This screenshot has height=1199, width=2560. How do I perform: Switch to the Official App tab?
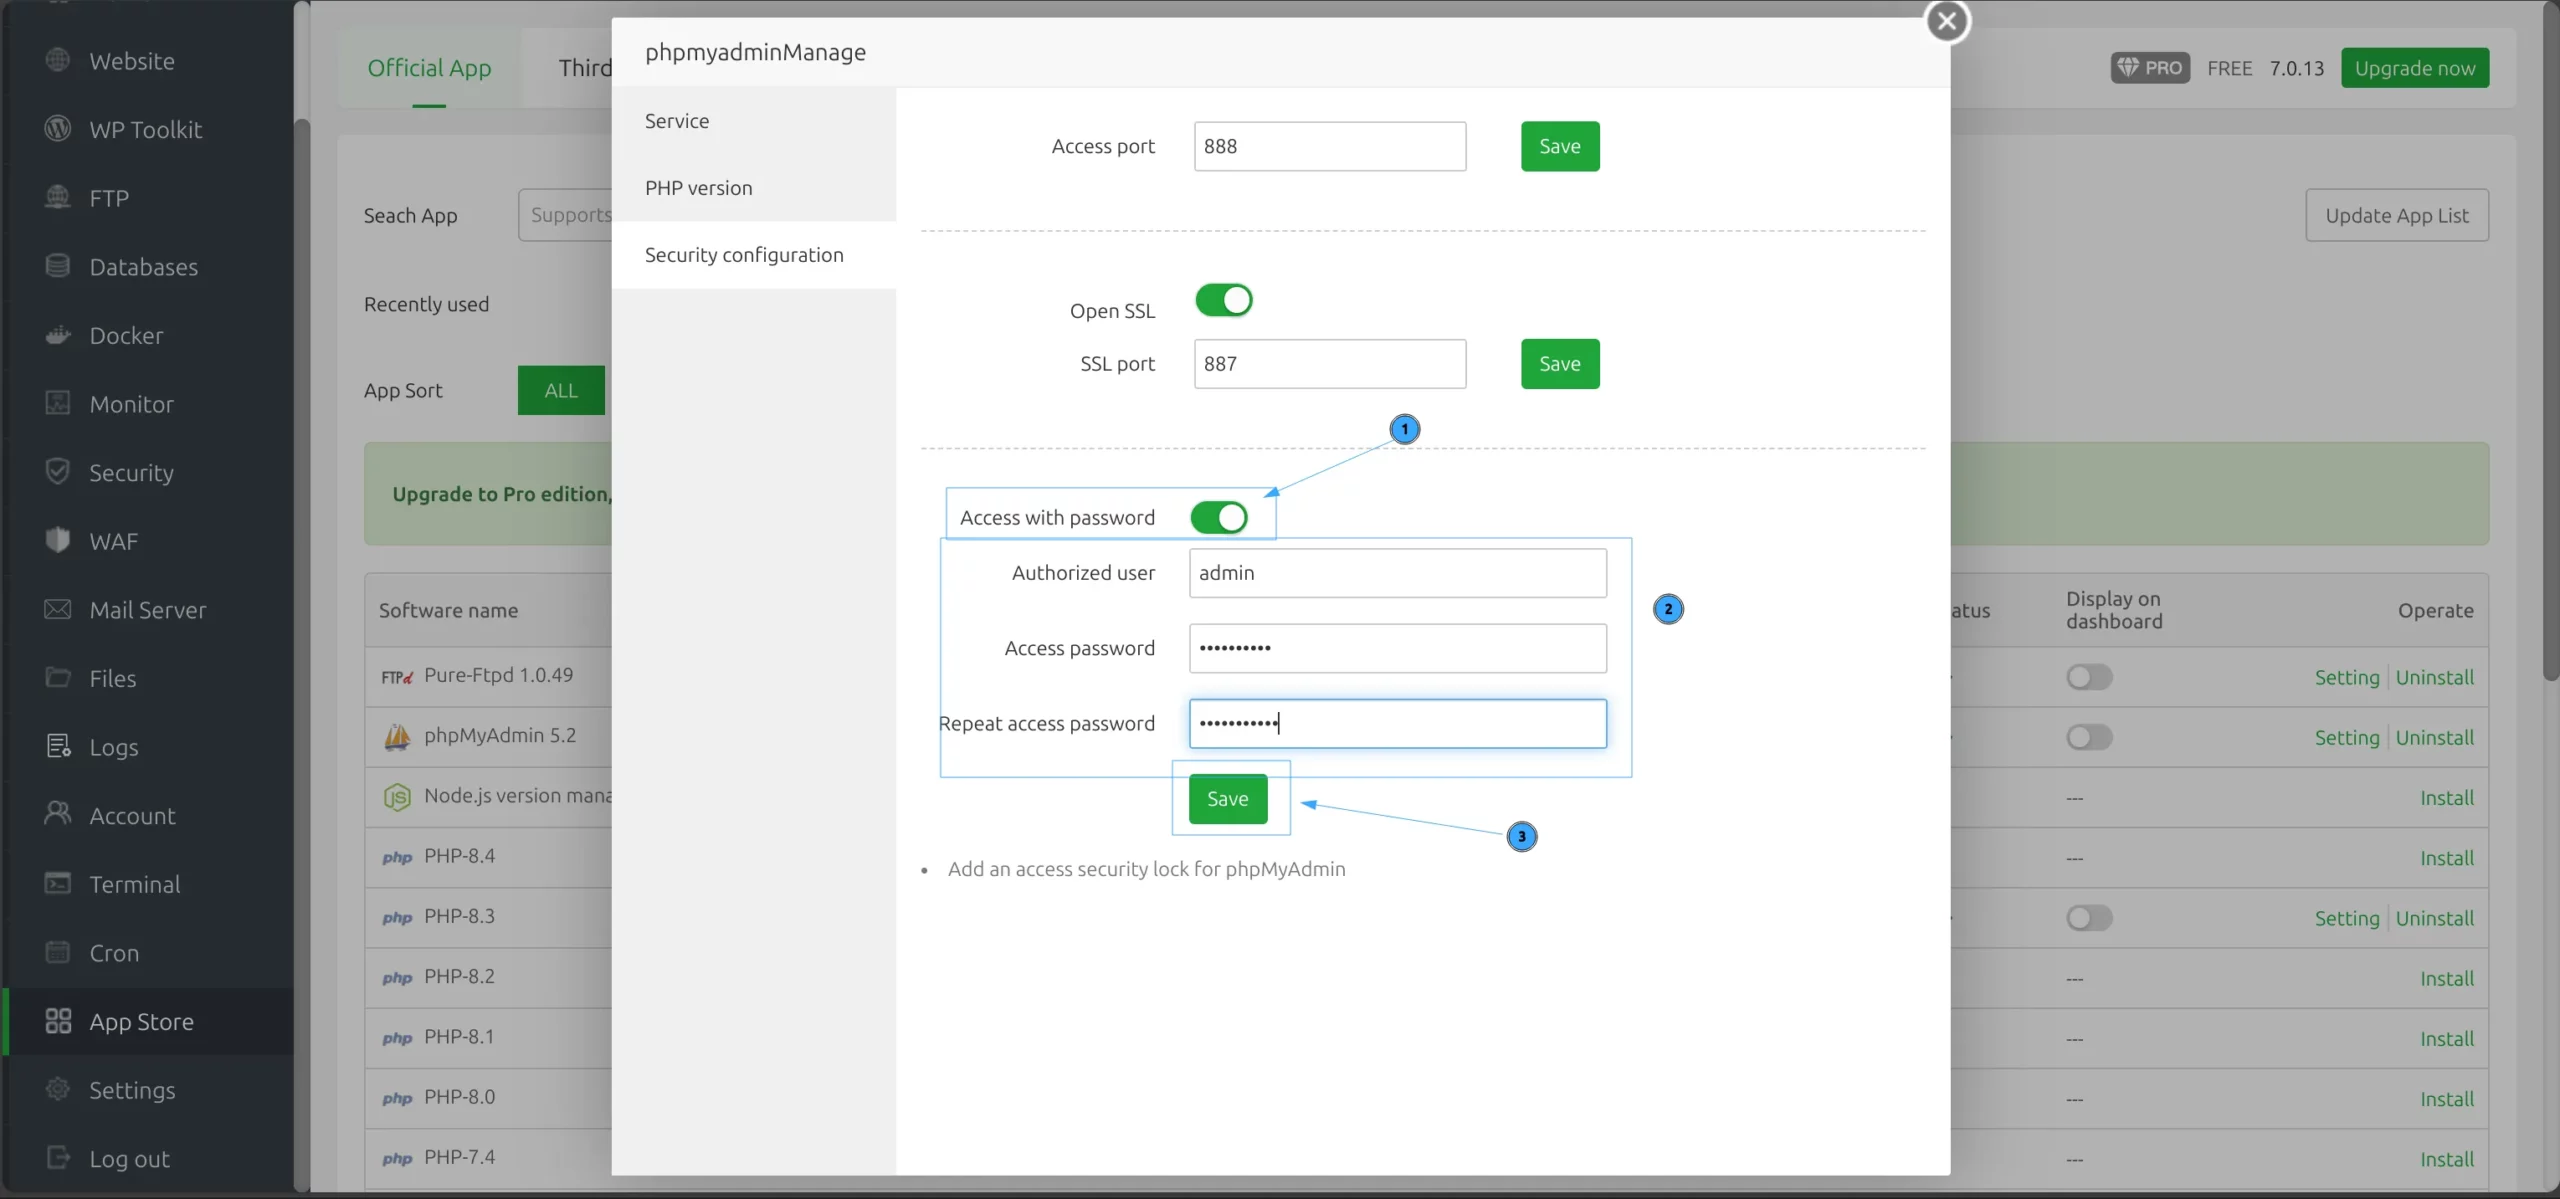(x=429, y=68)
